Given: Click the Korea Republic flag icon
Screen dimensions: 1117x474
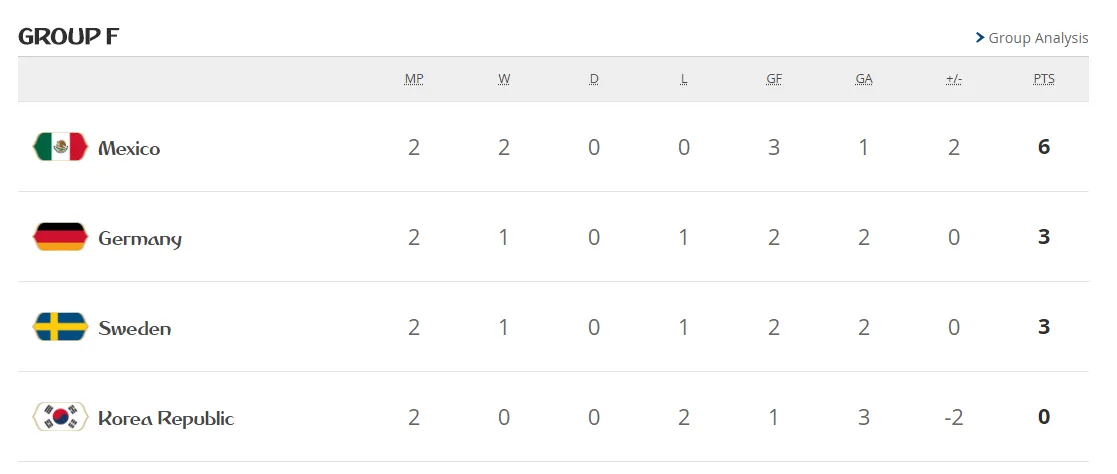Looking at the screenshot, I should [61, 416].
